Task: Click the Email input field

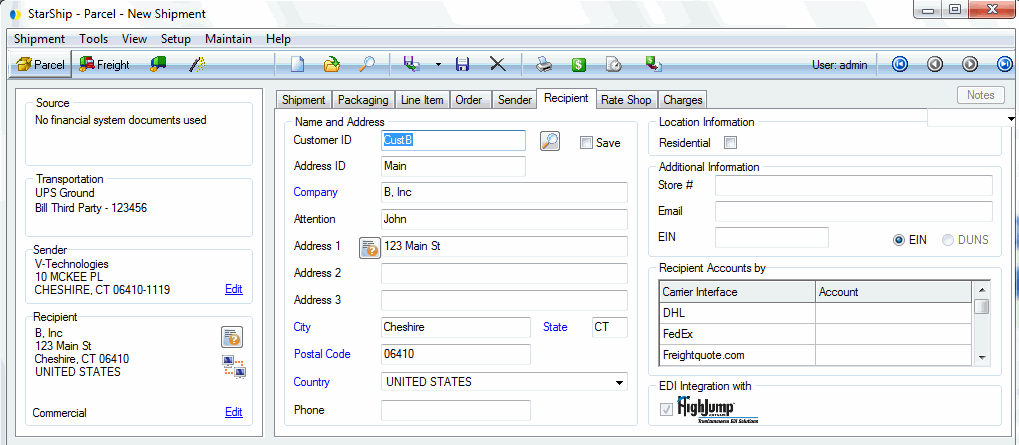Action: pos(854,212)
